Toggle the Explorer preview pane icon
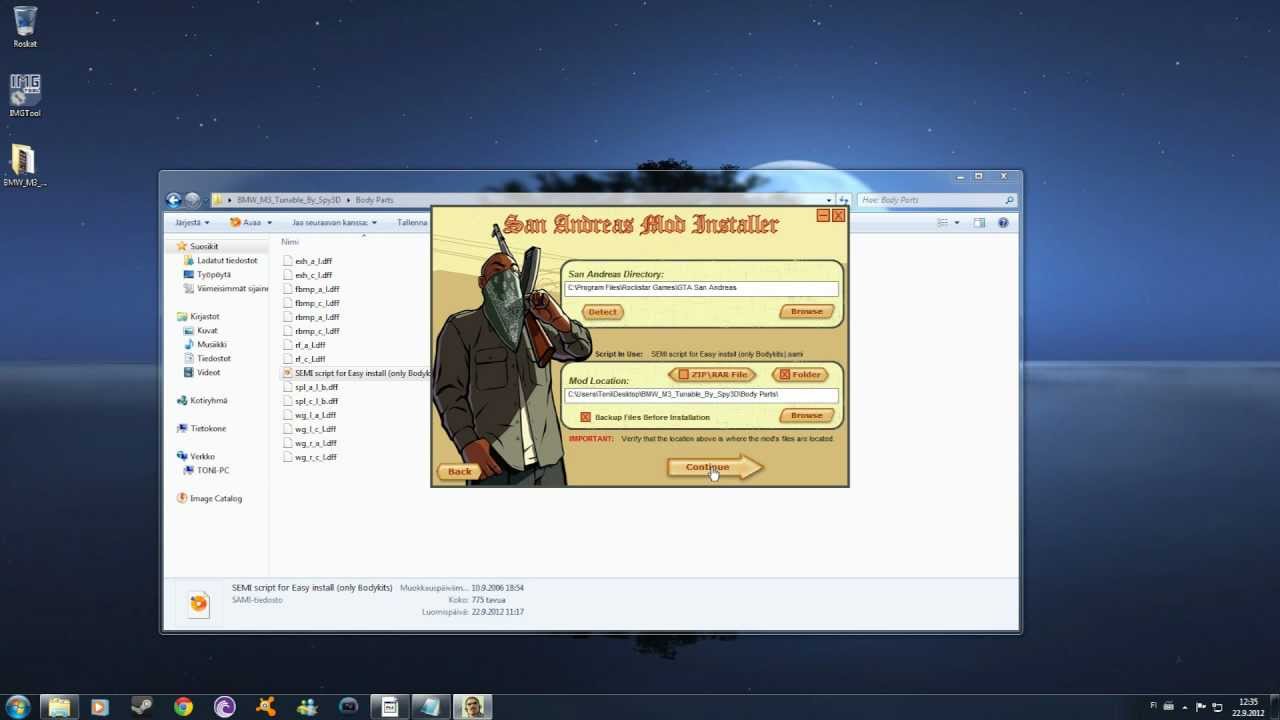 979,223
